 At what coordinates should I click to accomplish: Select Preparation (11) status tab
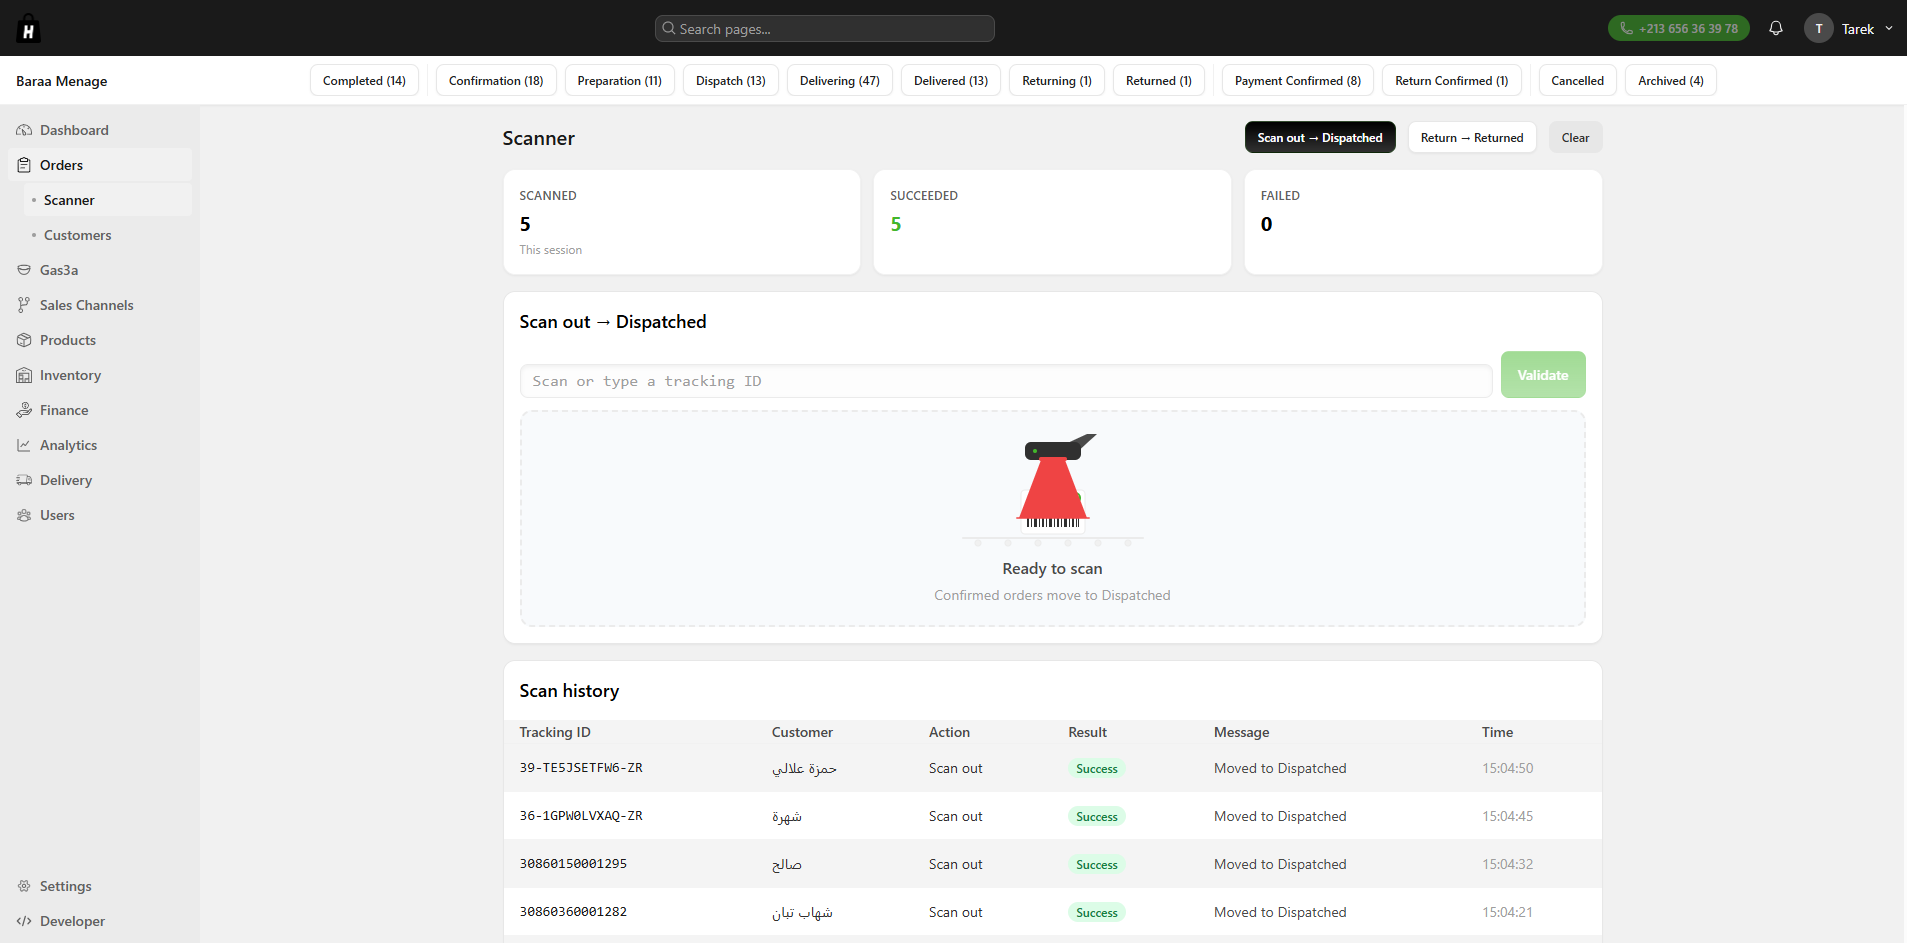(620, 80)
